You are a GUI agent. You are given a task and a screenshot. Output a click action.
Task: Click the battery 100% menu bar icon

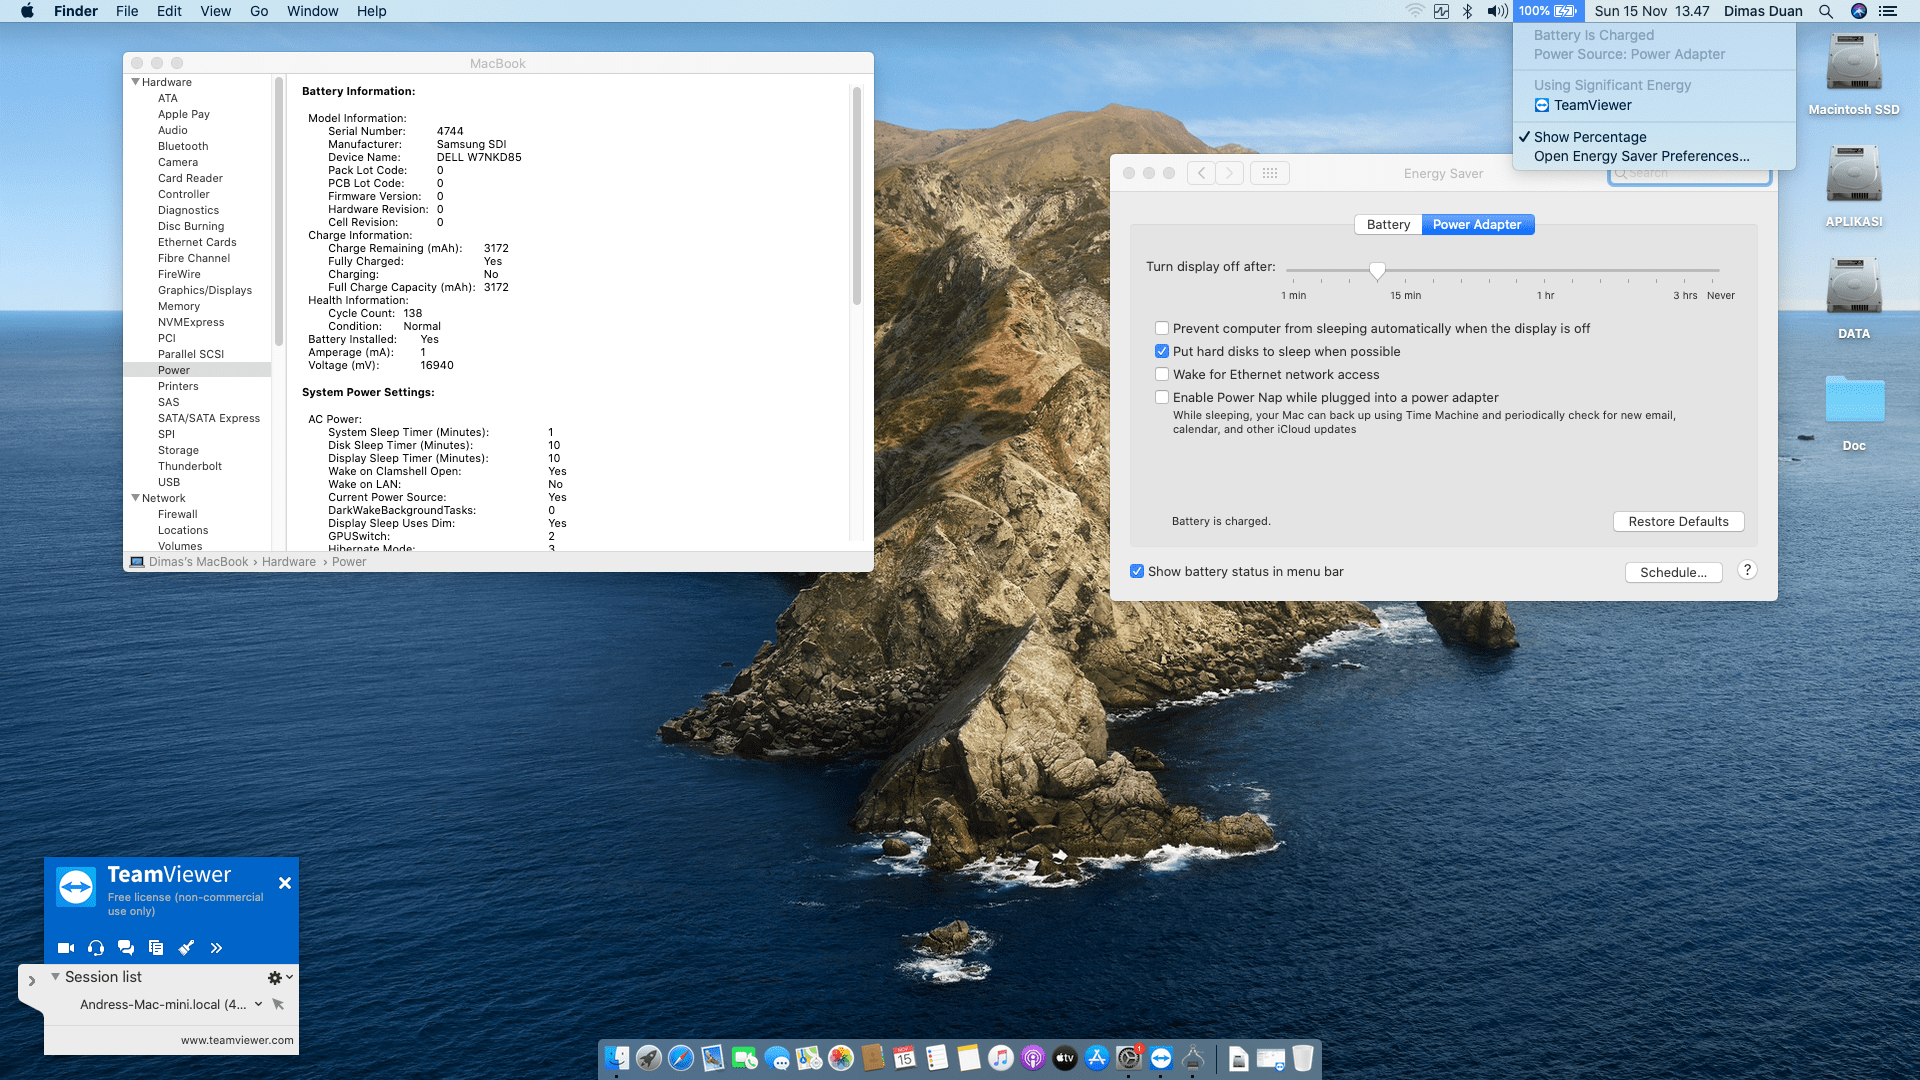coord(1548,11)
